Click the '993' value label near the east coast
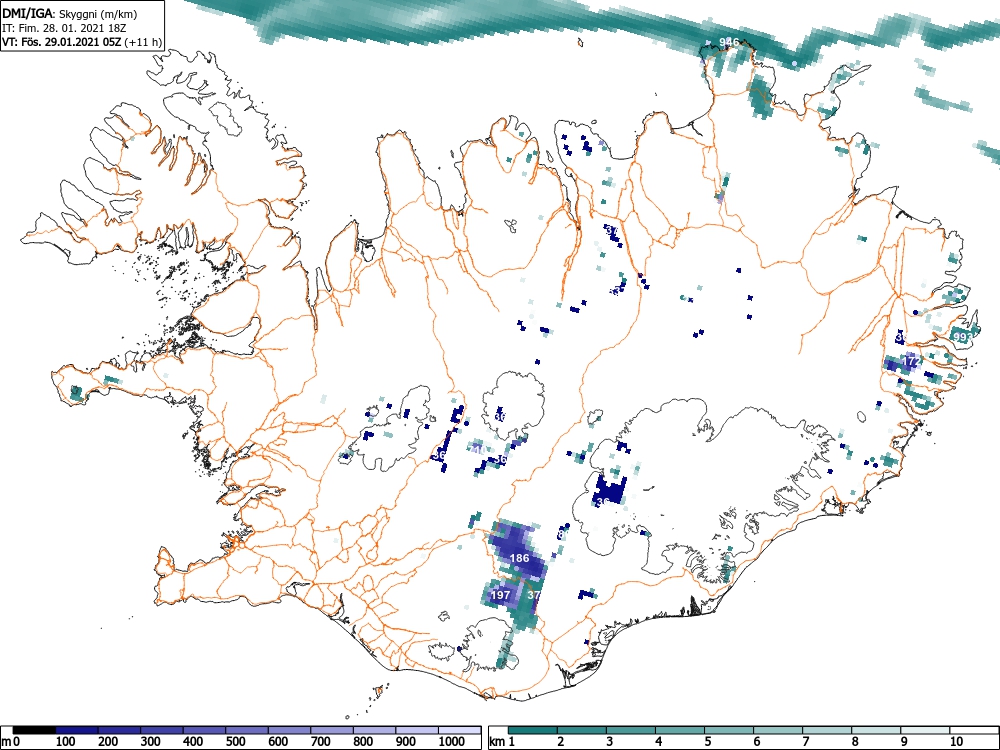Screen dimensions: 1000x750 [962, 337]
